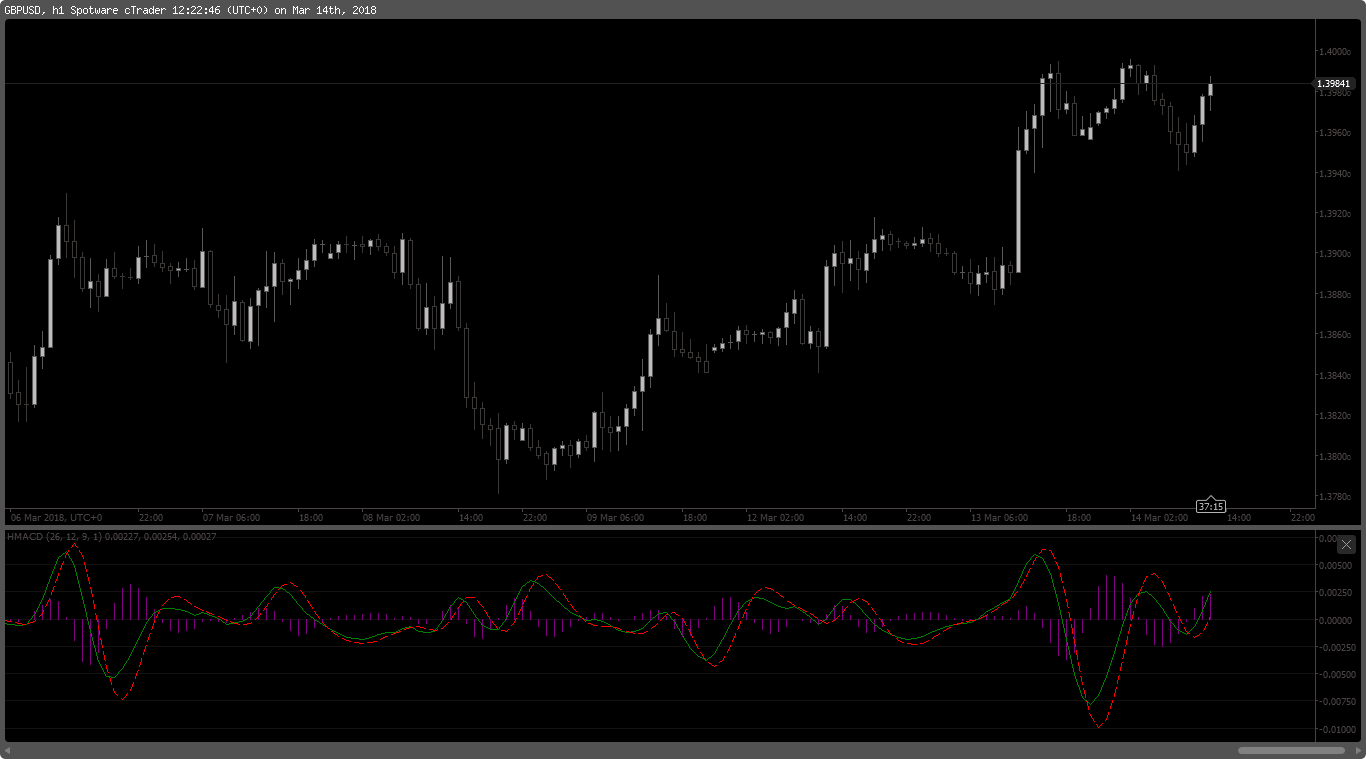Click the 1.3800 price axis label

1334,457
